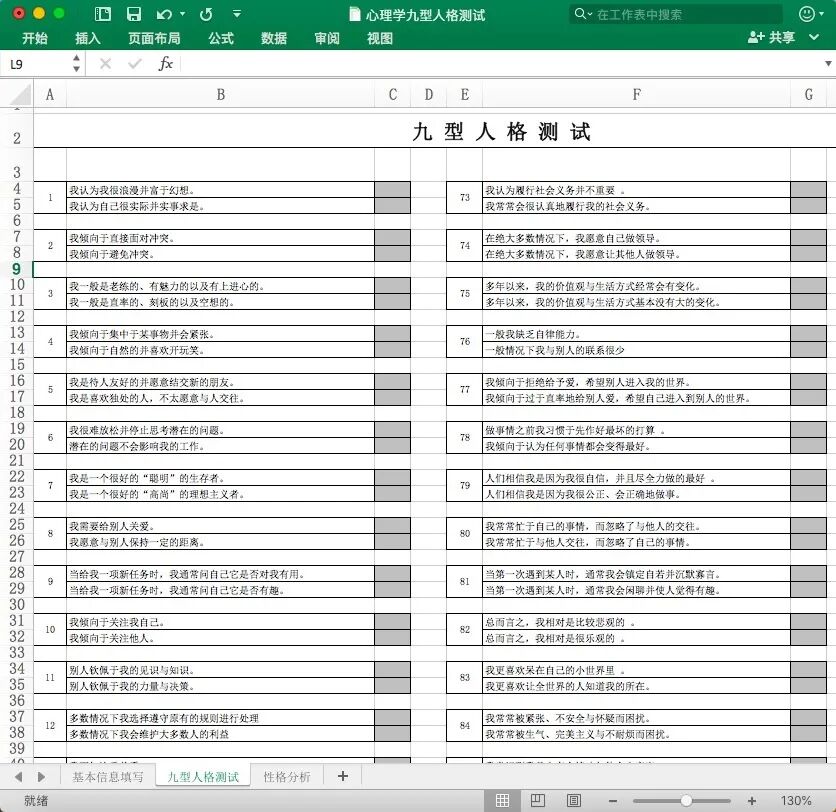
Task: Click the Save disk icon in title bar
Action: pyautogui.click(x=134, y=14)
